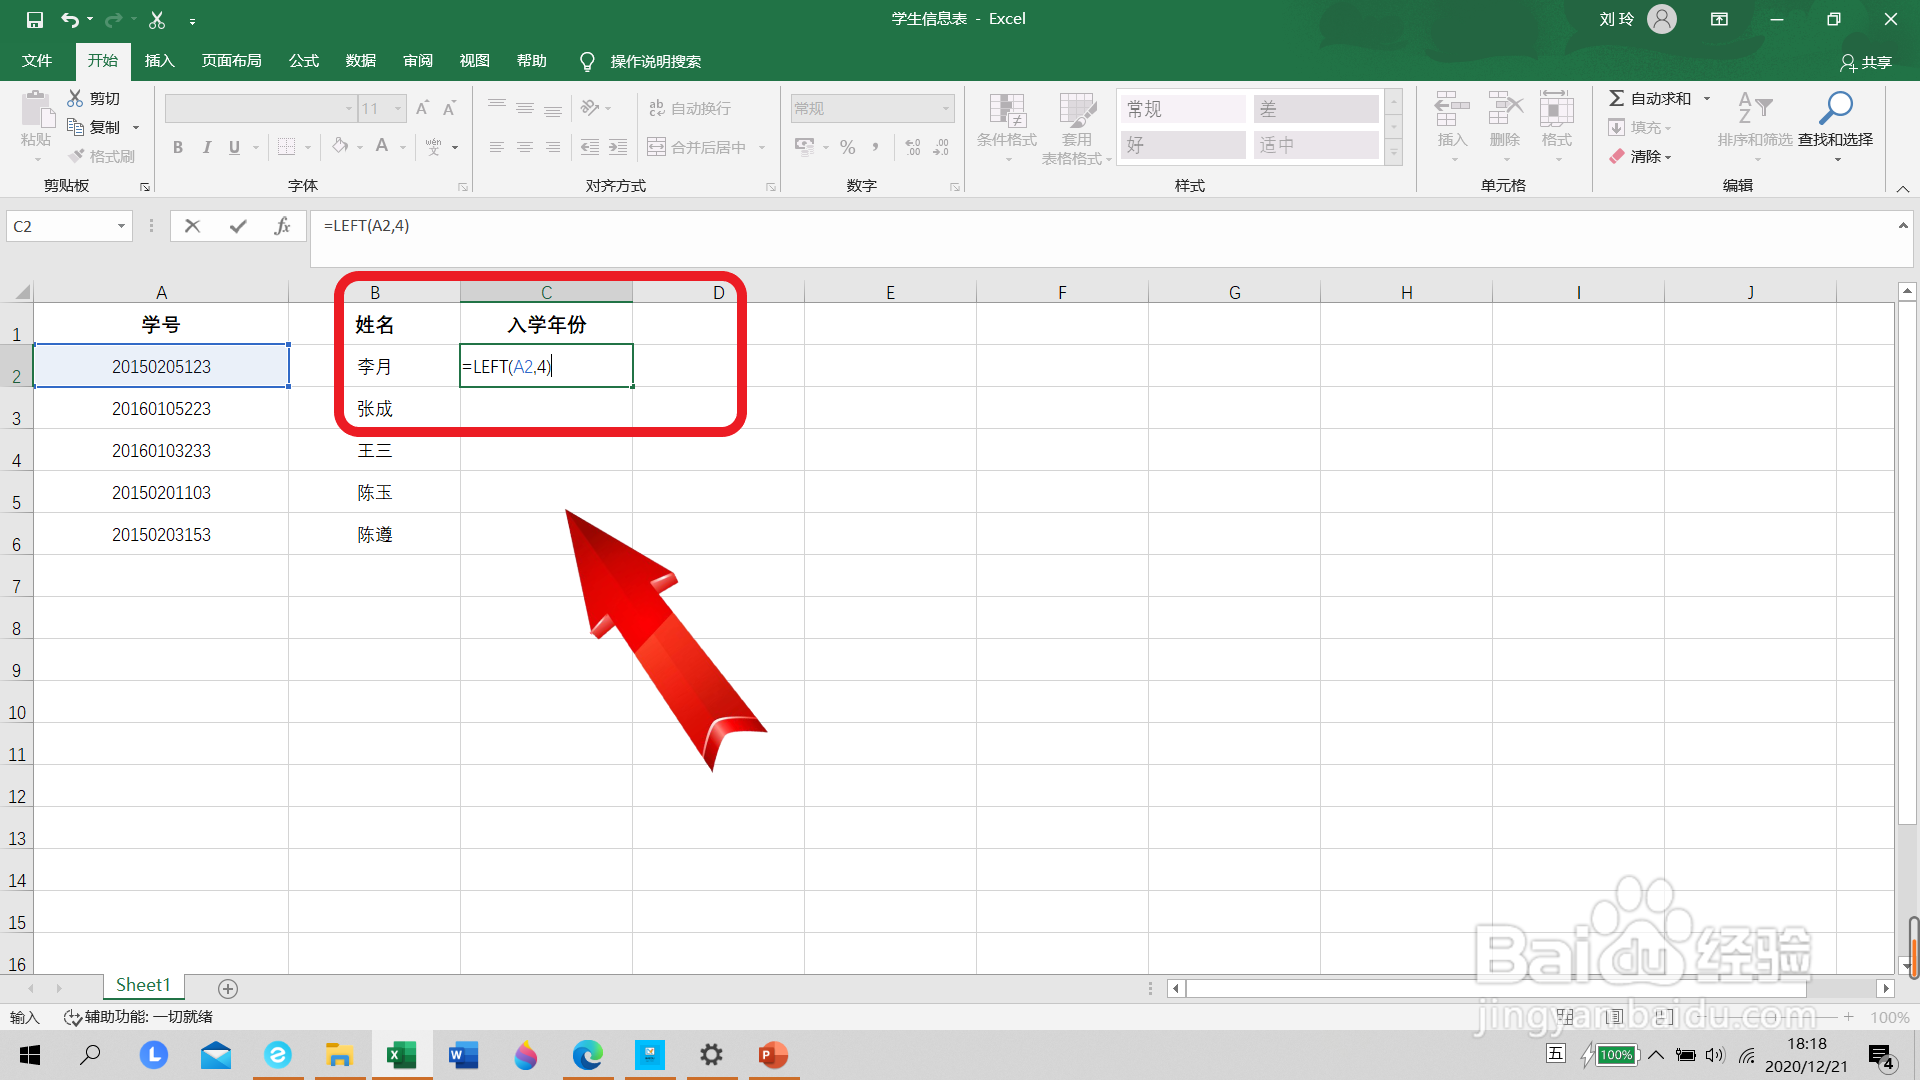Image resolution: width=1920 pixels, height=1080 pixels.
Task: Click the Cancel X in formula bar
Action: pos(193,226)
